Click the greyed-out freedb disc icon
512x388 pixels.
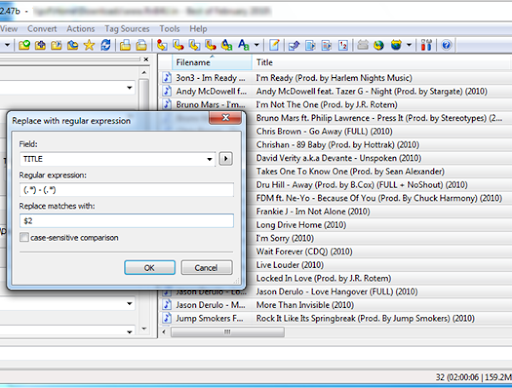click(x=363, y=45)
